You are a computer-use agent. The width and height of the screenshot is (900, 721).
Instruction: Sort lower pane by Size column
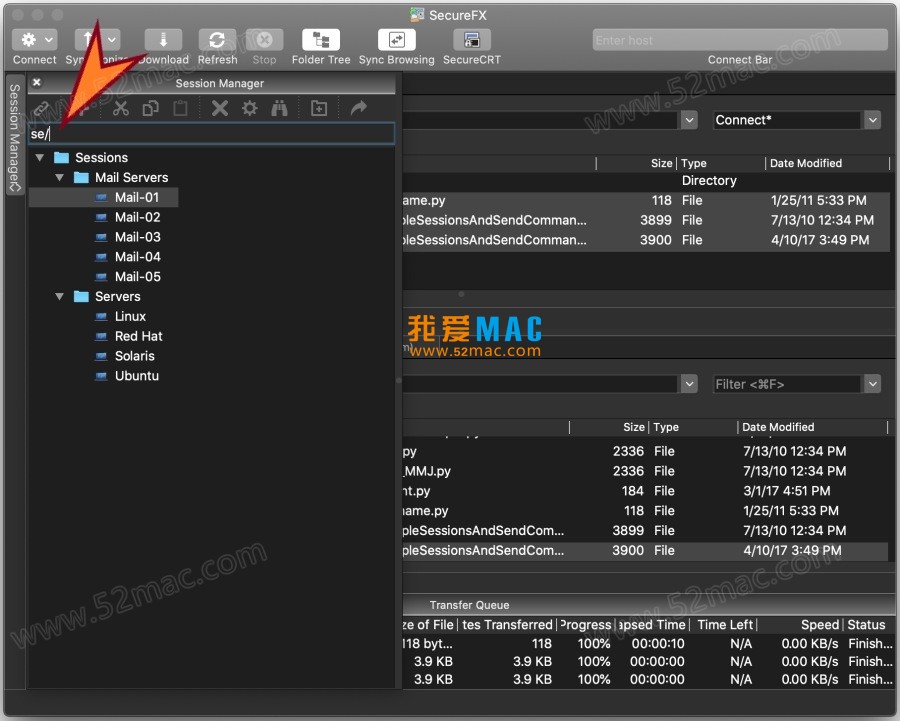(x=634, y=427)
